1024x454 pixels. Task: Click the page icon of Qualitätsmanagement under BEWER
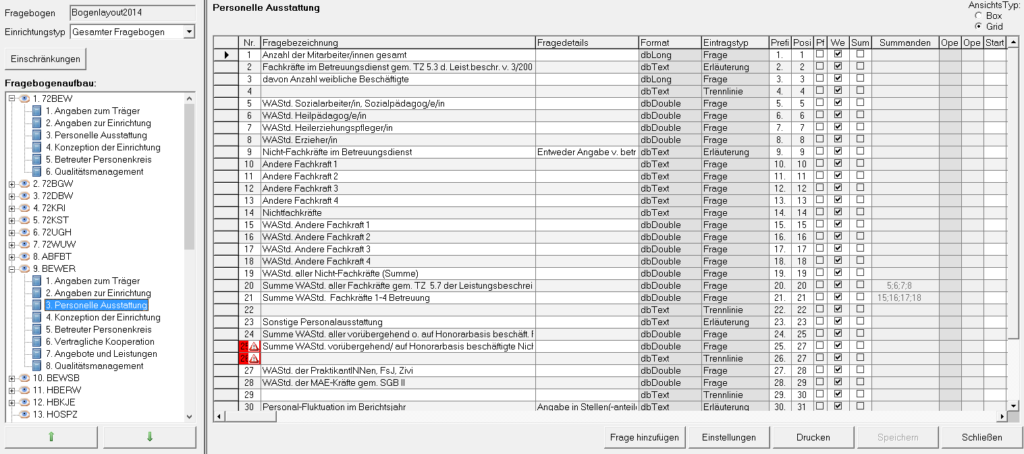pyautogui.click(x=37, y=366)
